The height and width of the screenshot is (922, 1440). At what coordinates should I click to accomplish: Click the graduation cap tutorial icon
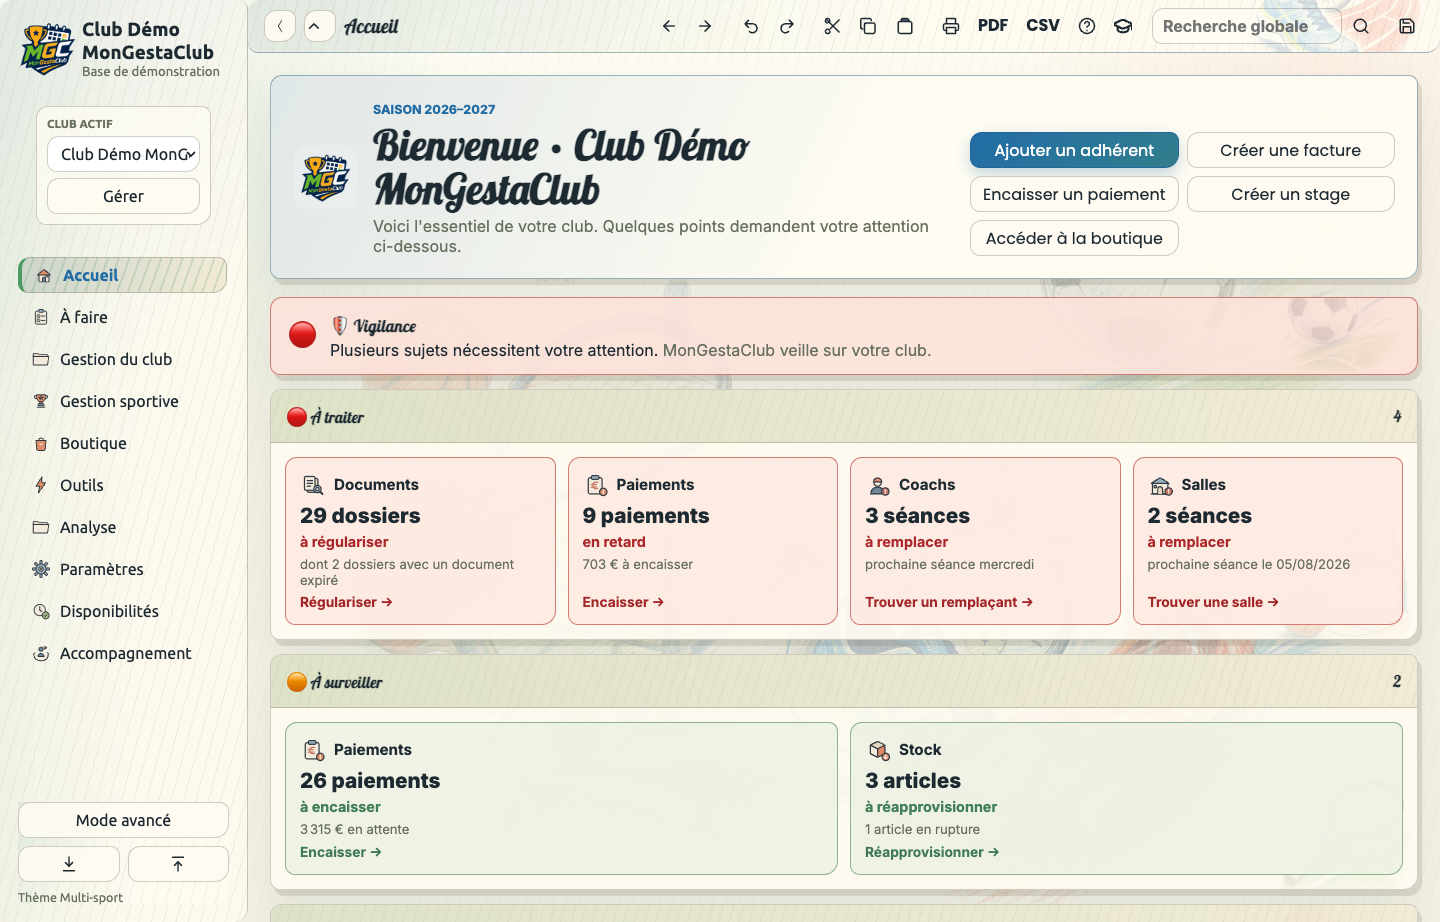pyautogui.click(x=1123, y=26)
